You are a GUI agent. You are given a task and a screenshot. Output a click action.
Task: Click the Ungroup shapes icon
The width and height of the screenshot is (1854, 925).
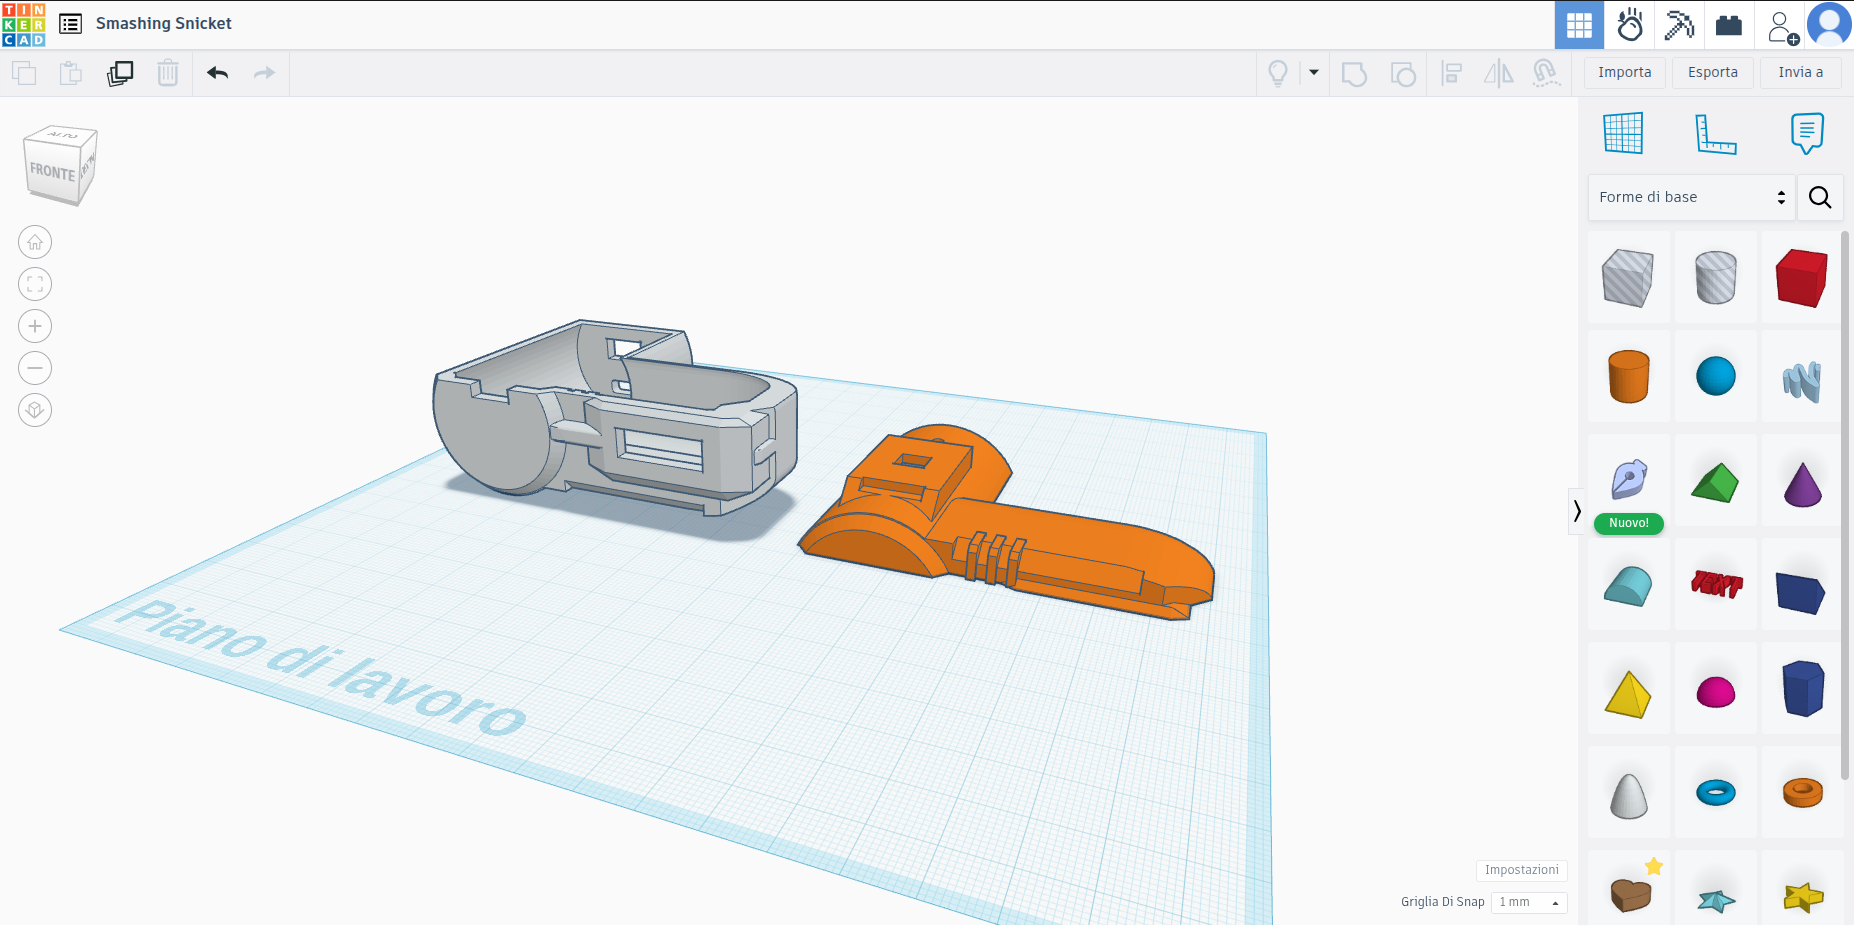(1403, 74)
